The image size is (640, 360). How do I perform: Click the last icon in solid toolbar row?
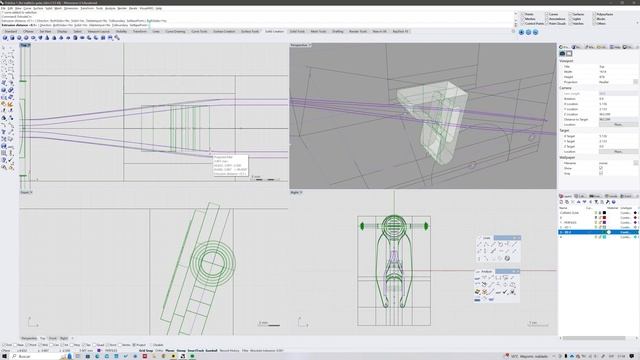[x=117, y=38]
